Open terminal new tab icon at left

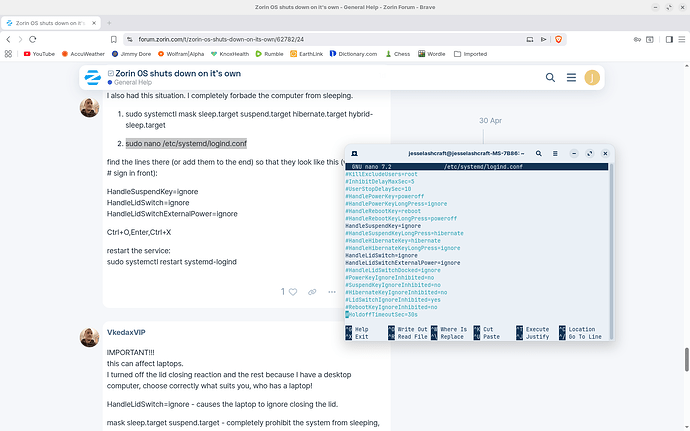pyautogui.click(x=354, y=153)
